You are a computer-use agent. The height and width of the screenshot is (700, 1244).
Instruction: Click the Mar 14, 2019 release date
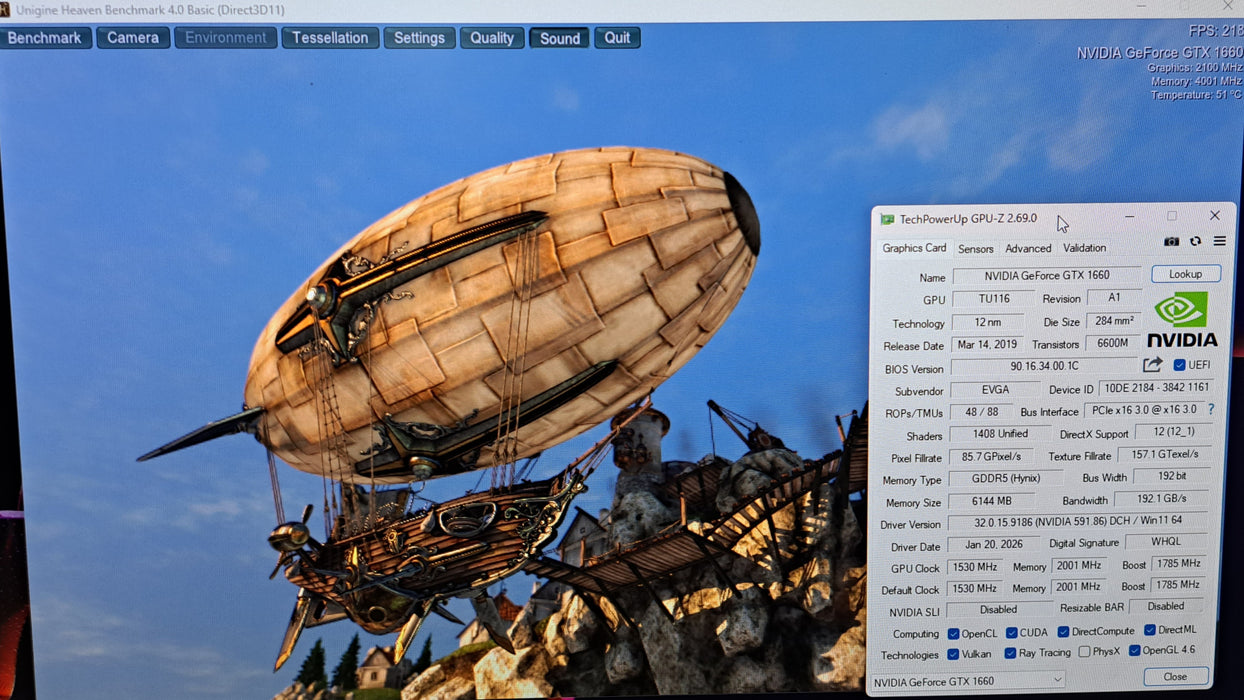coord(987,345)
